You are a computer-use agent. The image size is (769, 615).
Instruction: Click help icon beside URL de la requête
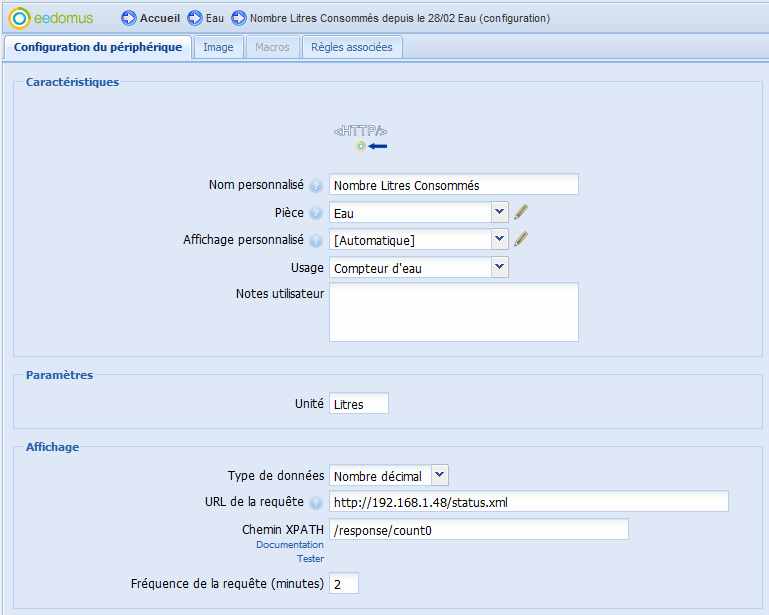(x=316, y=502)
